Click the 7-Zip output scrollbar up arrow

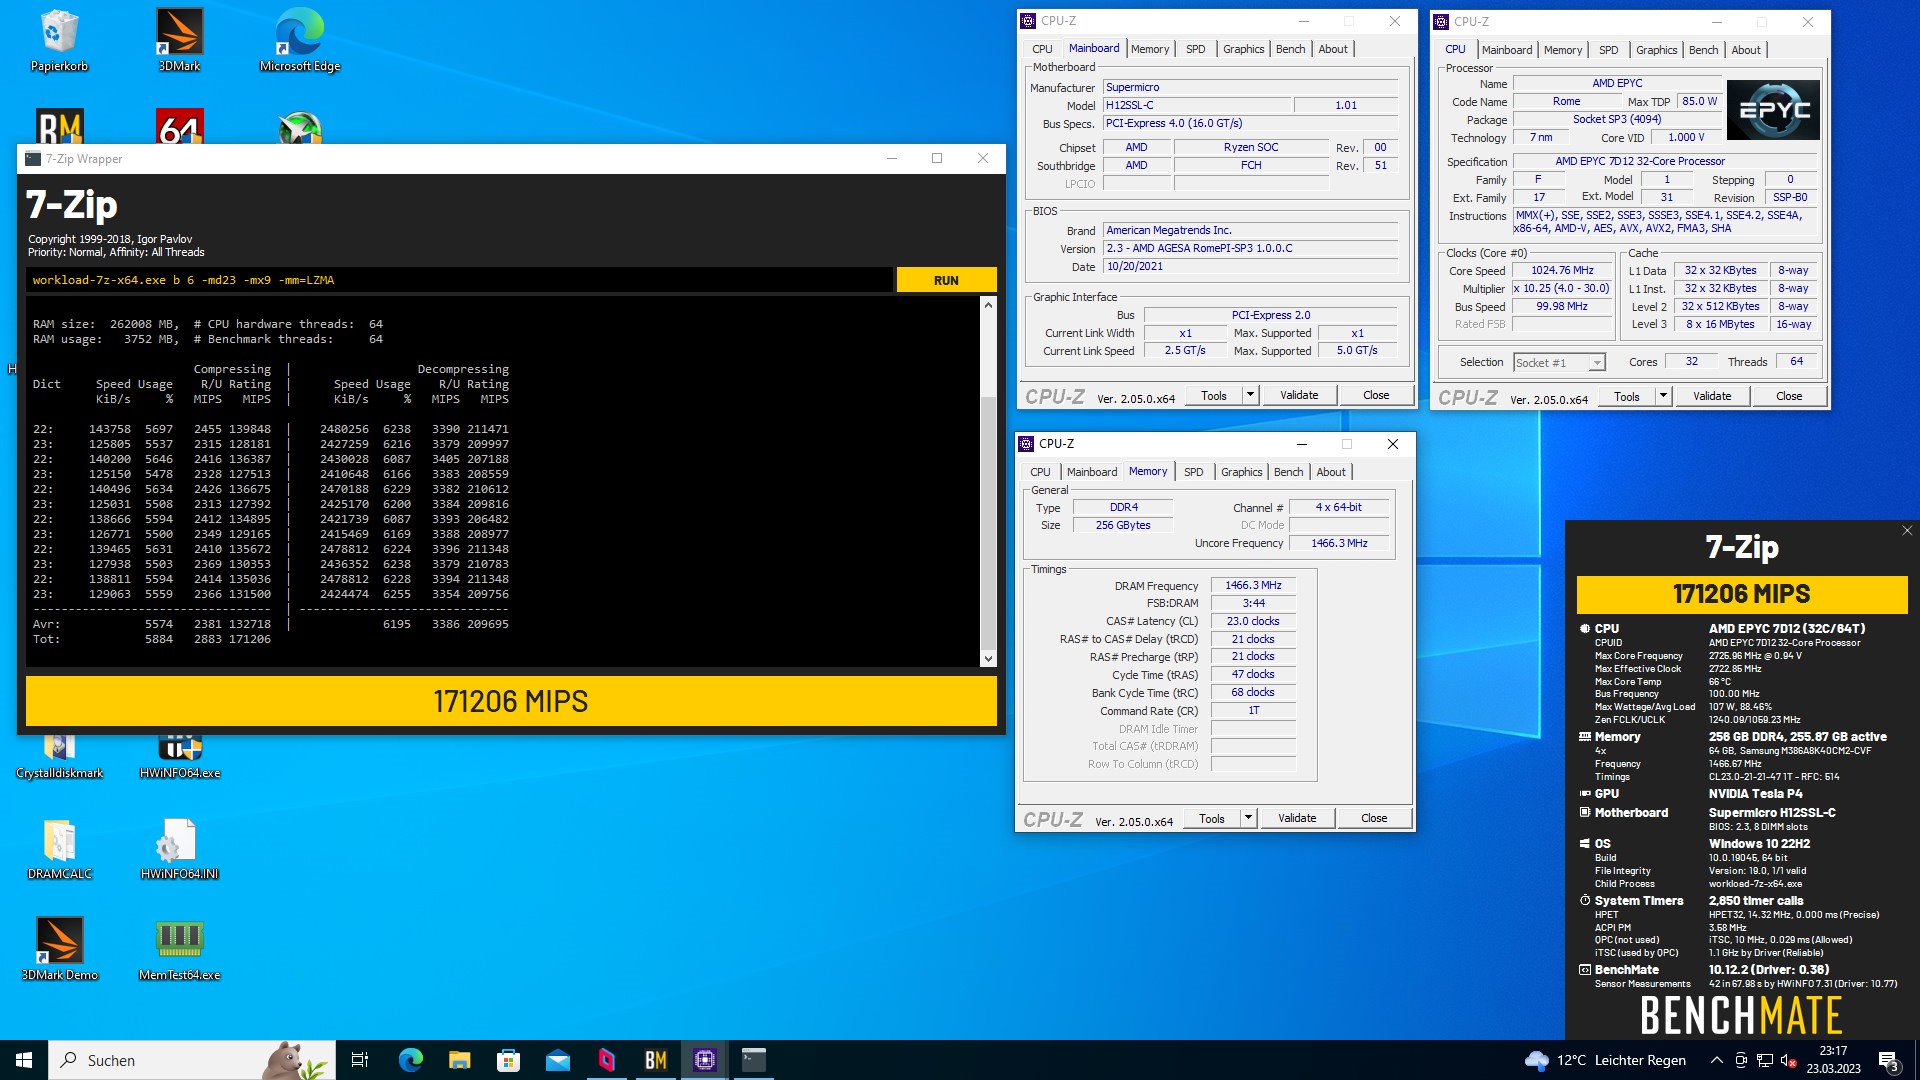[x=988, y=305]
